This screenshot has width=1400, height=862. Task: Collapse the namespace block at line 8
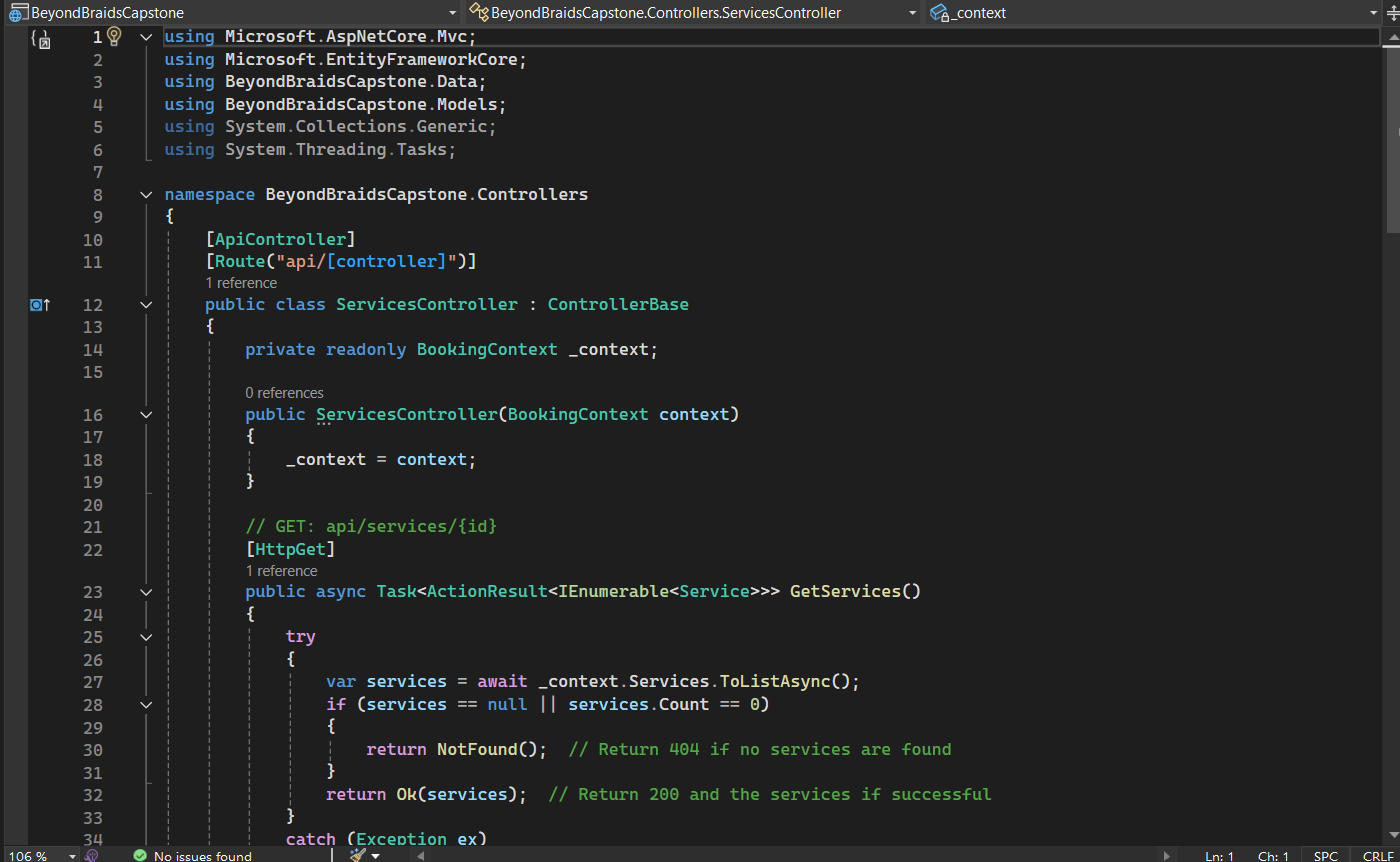coord(146,194)
